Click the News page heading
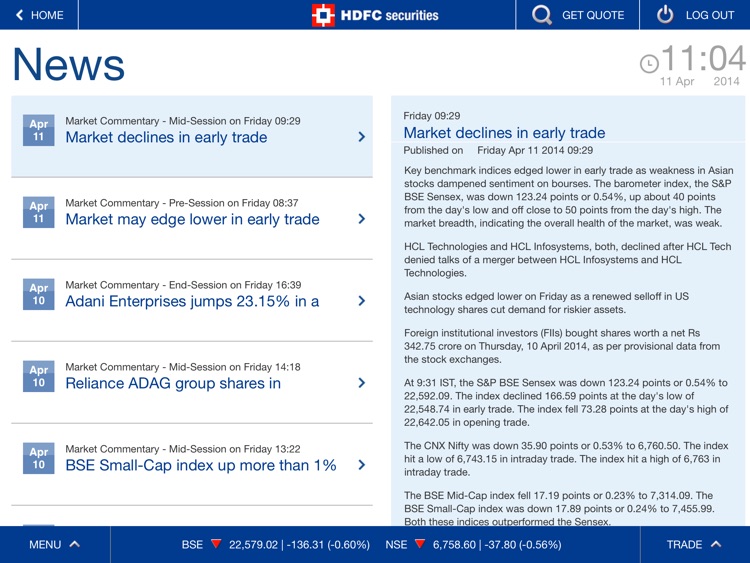The height and width of the screenshot is (563, 750). 68,64
